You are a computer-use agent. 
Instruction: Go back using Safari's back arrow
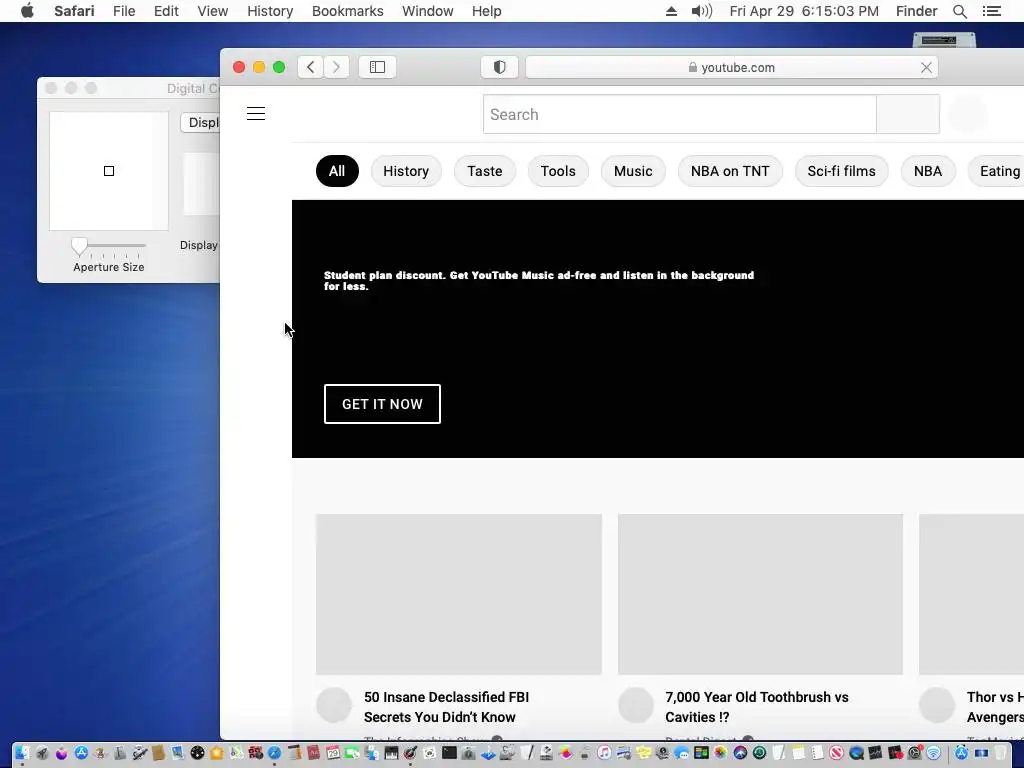tap(310, 67)
